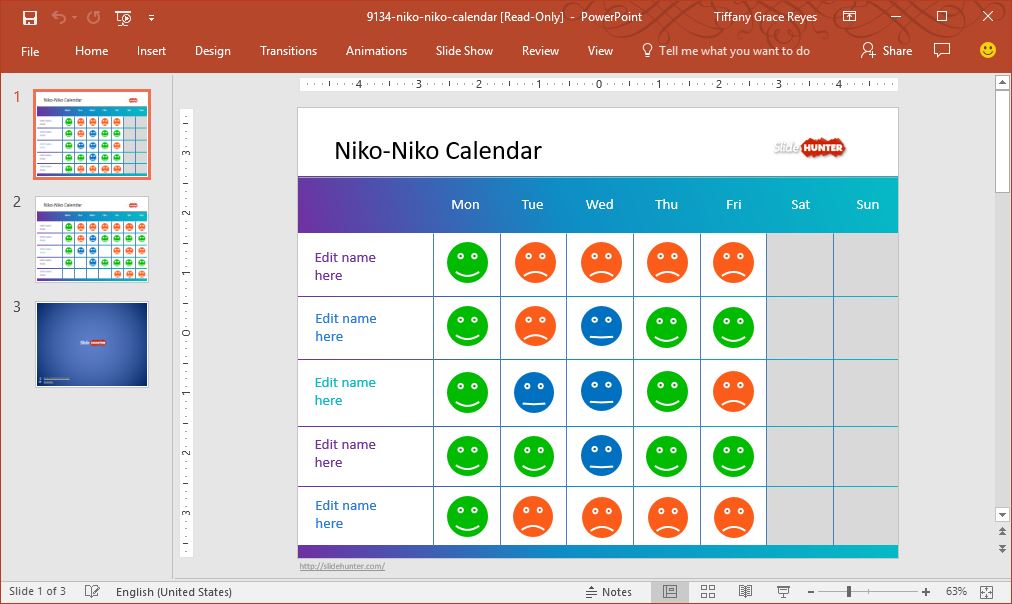
Task: Select blue neutral face Tuesday third row
Action: tap(534, 392)
